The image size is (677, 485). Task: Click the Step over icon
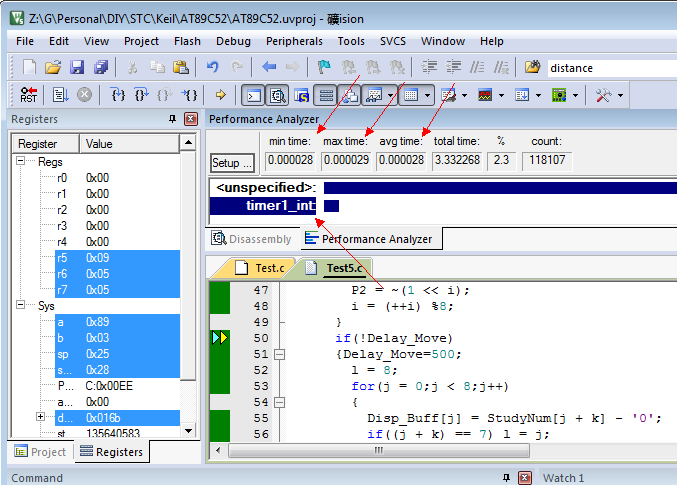(x=141, y=95)
